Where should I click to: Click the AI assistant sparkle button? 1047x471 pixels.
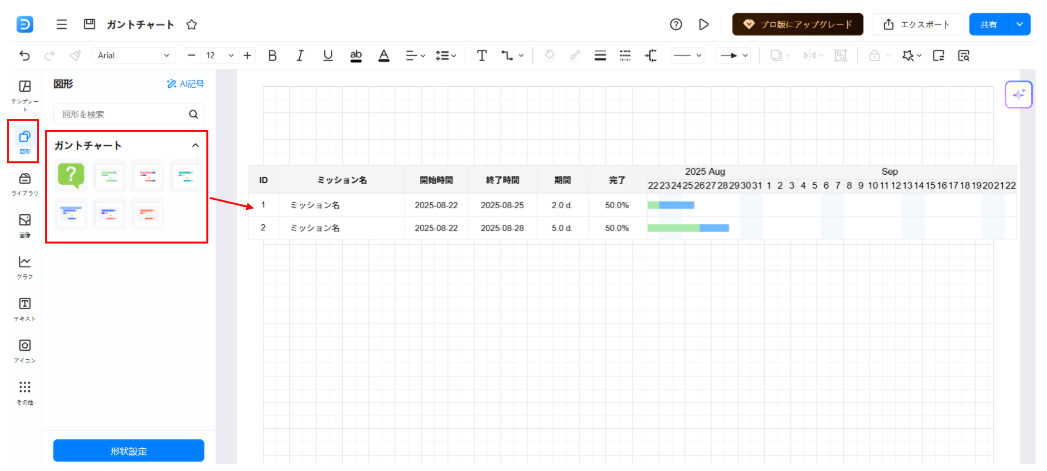pos(1019,95)
